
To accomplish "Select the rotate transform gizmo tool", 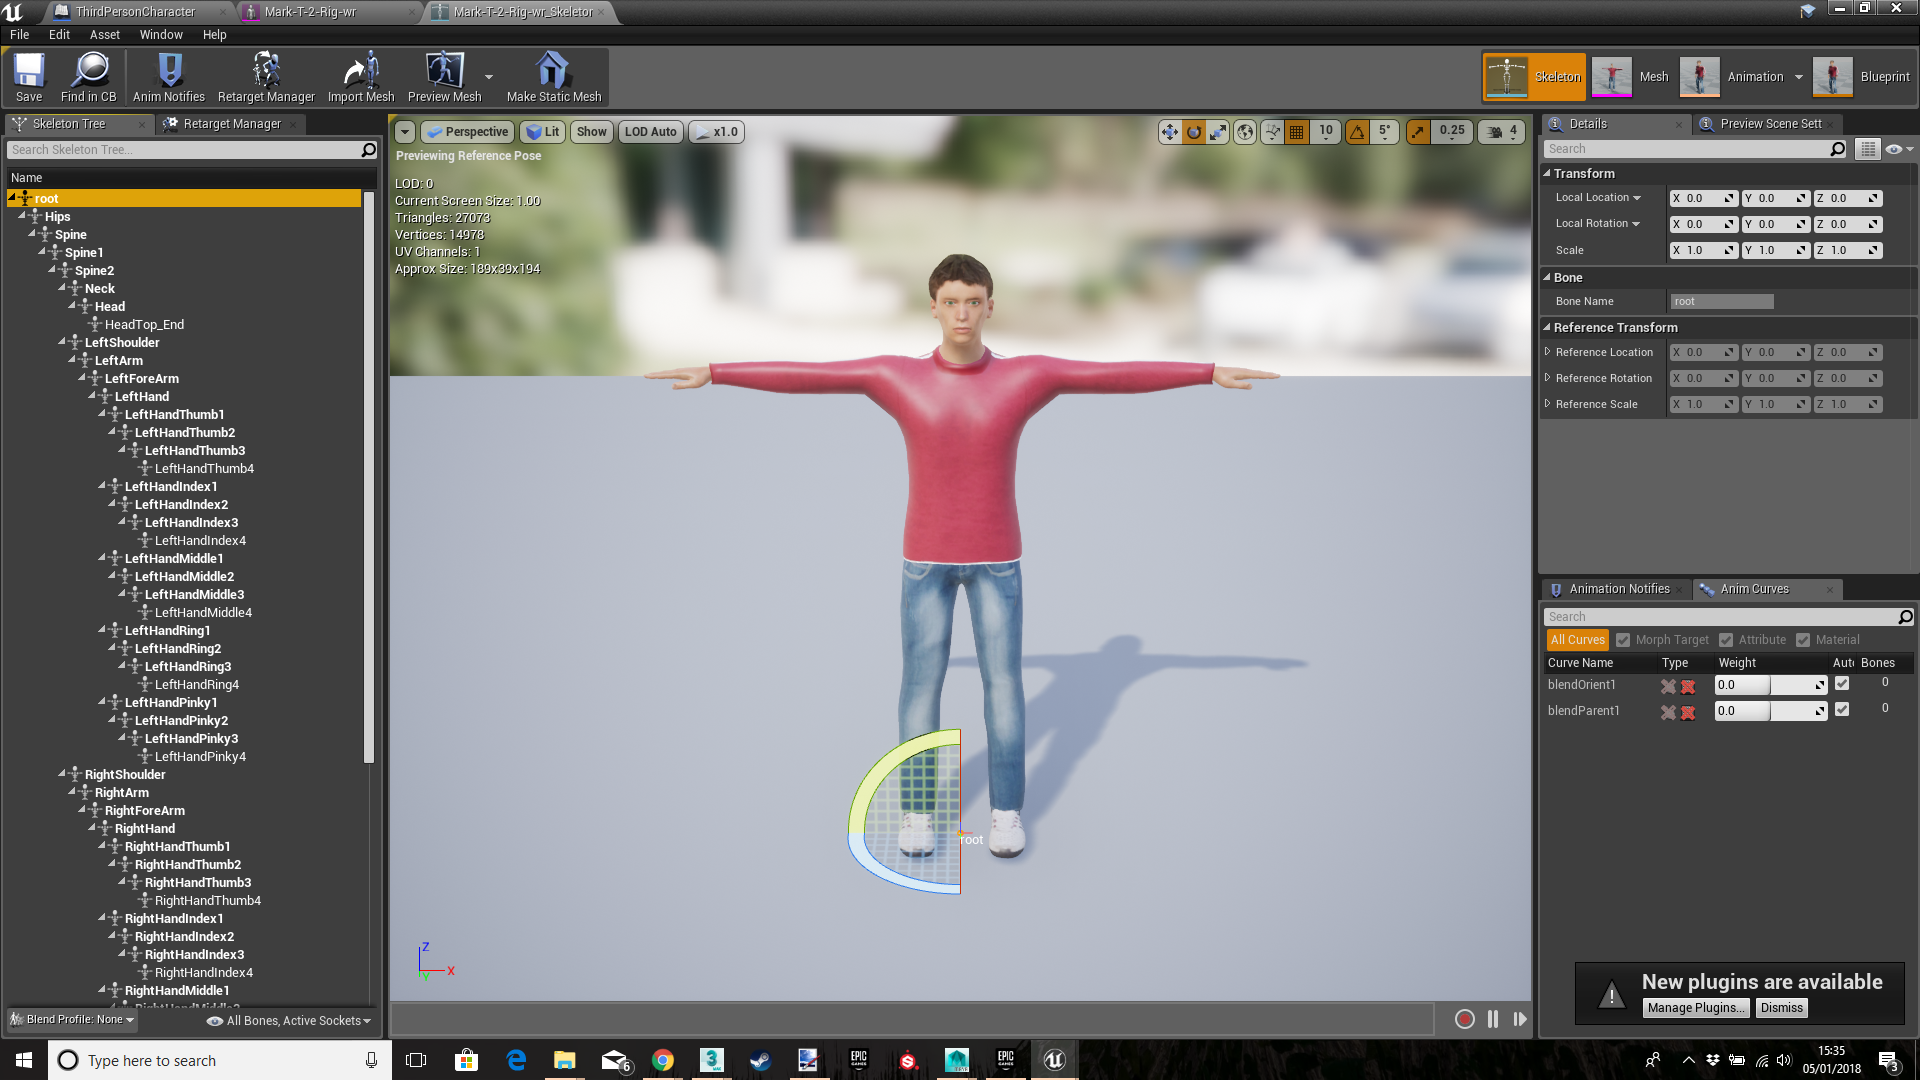I will tap(1194, 132).
